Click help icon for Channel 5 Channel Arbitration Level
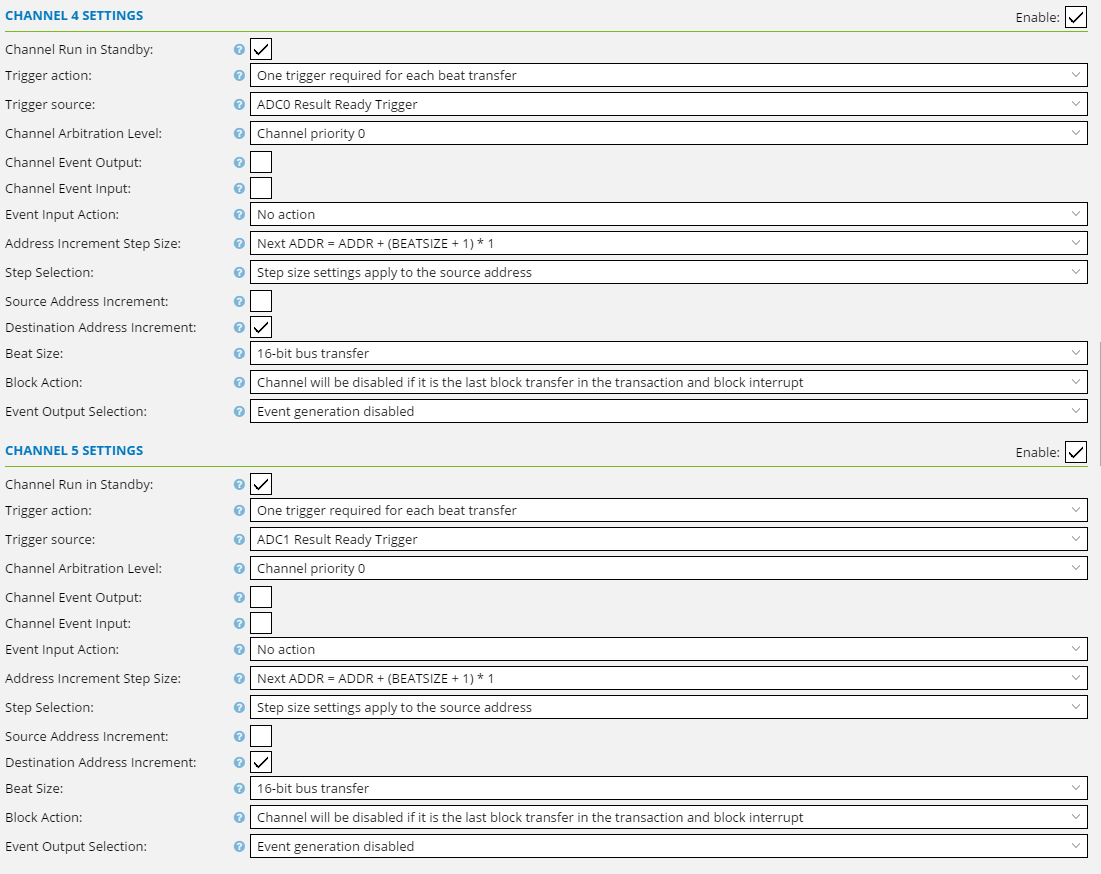This screenshot has height=874, width=1101. tap(239, 568)
